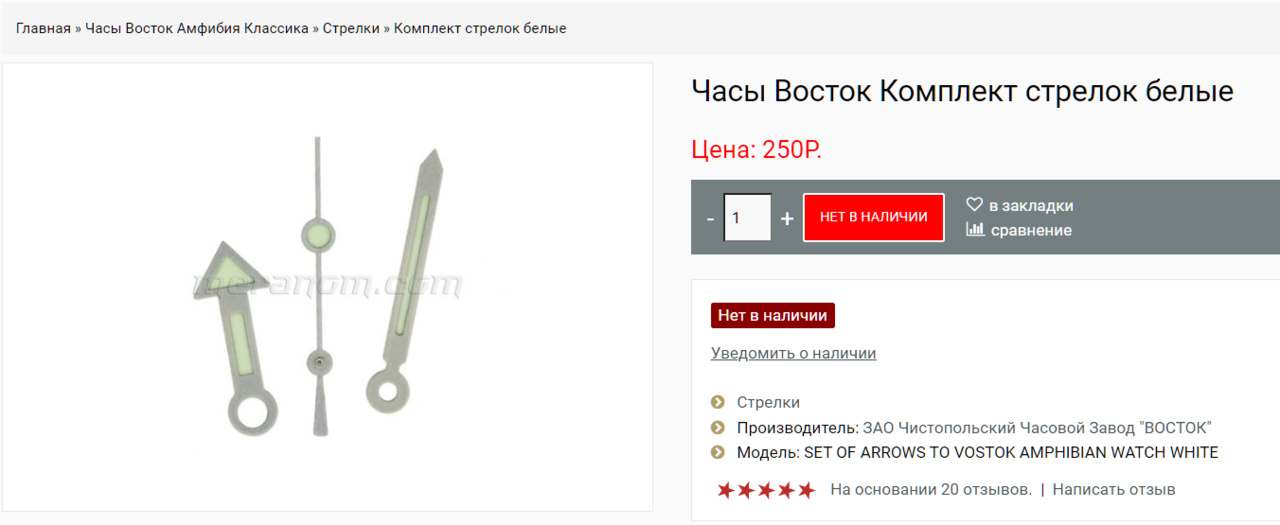
Task: Click the bullet icon beside Производитель
Action: [717, 427]
